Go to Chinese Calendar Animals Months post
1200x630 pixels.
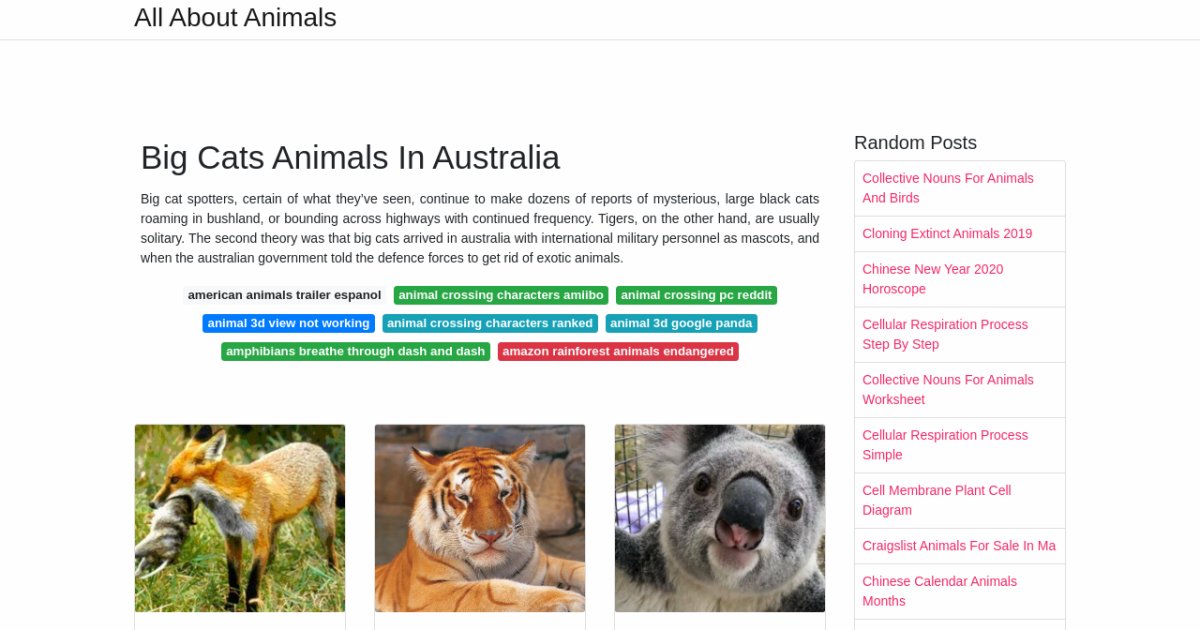pyautogui.click(x=939, y=591)
